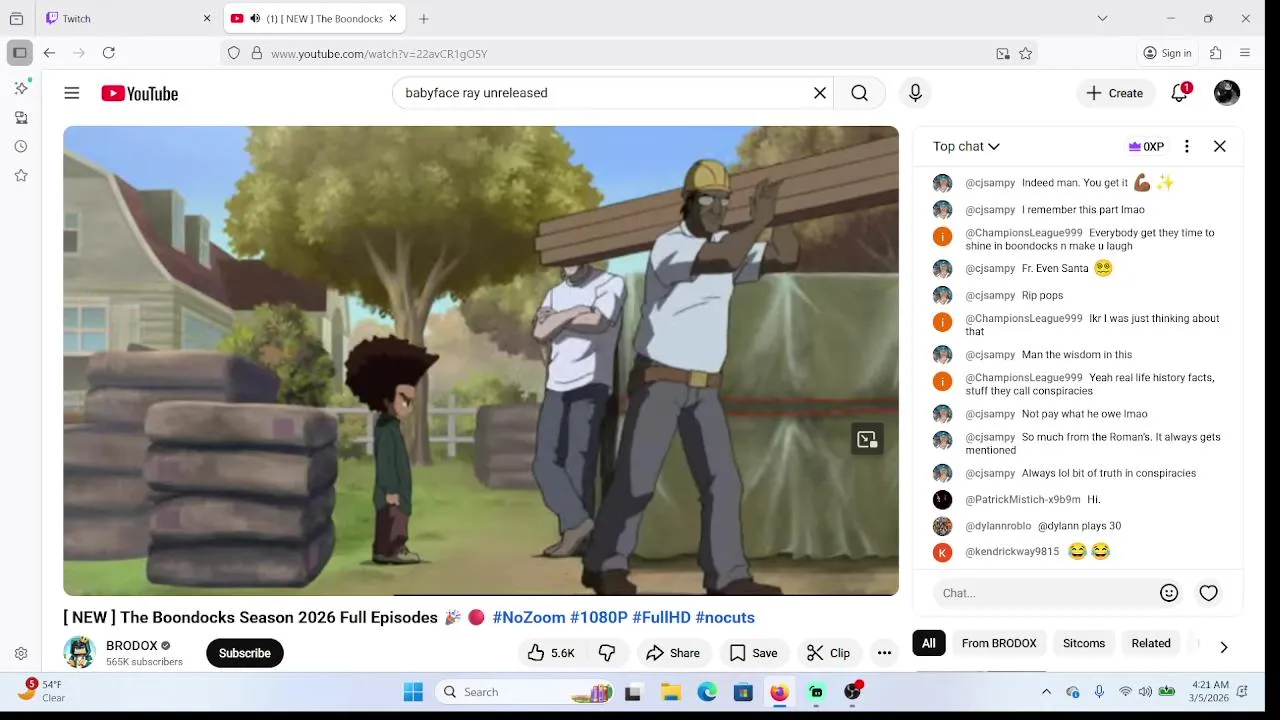Save video to a playlist
This screenshot has height=720, width=1280.
(x=754, y=653)
